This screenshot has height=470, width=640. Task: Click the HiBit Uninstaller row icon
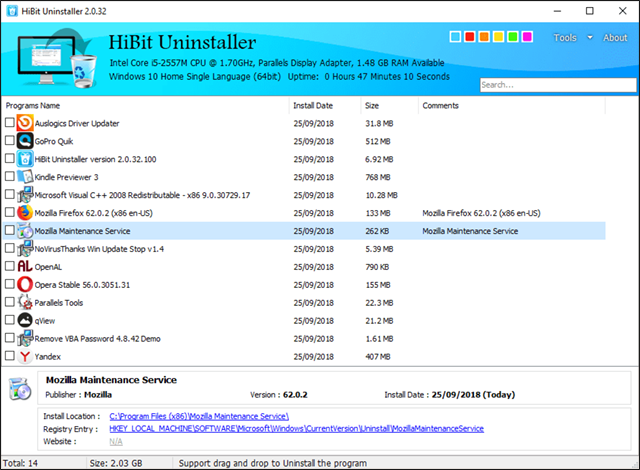(25, 159)
